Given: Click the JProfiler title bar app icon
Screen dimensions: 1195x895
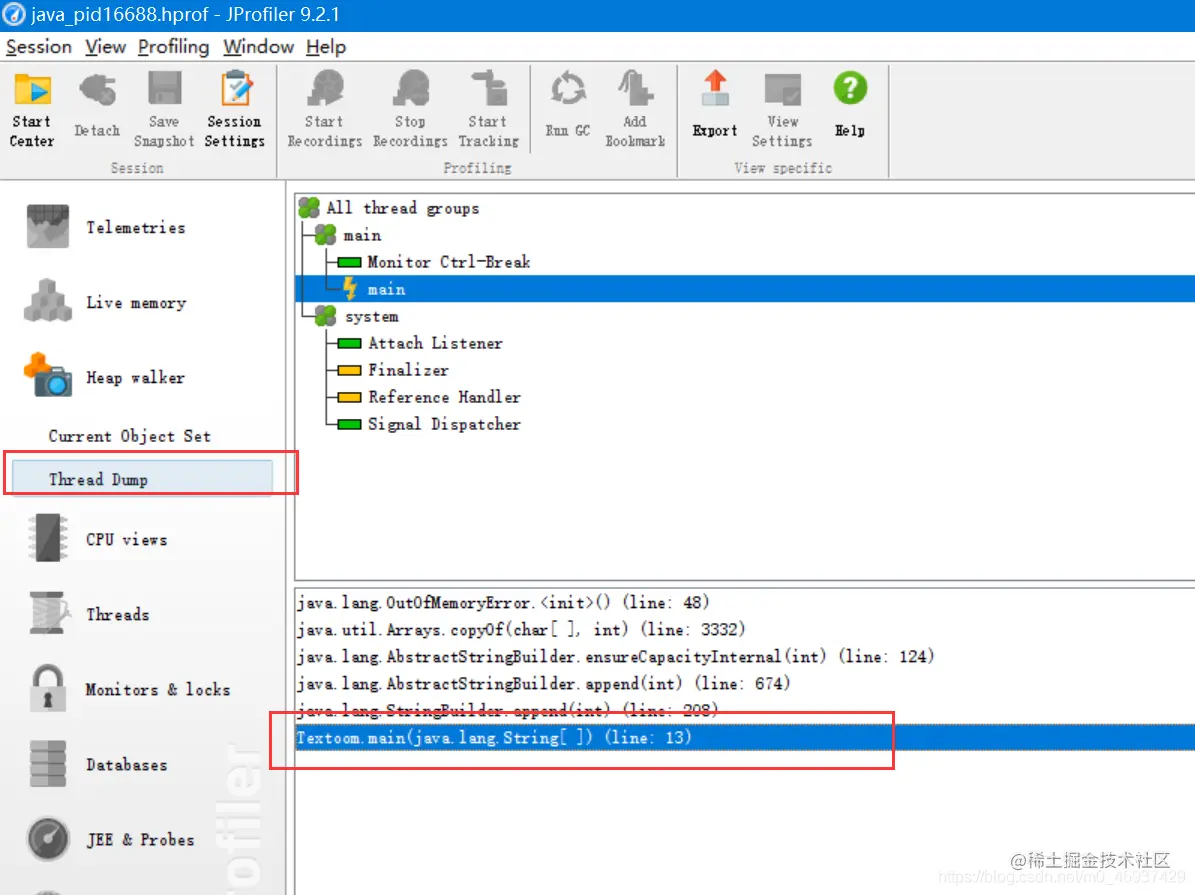Looking at the screenshot, I should click(x=13, y=14).
